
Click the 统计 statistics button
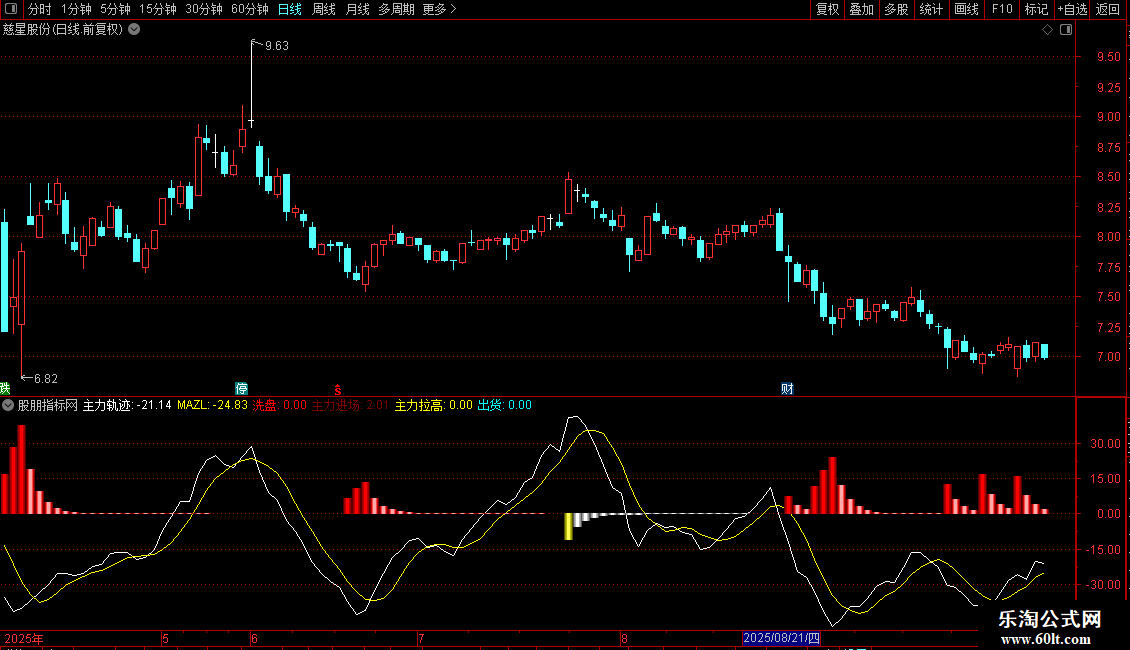pos(931,9)
